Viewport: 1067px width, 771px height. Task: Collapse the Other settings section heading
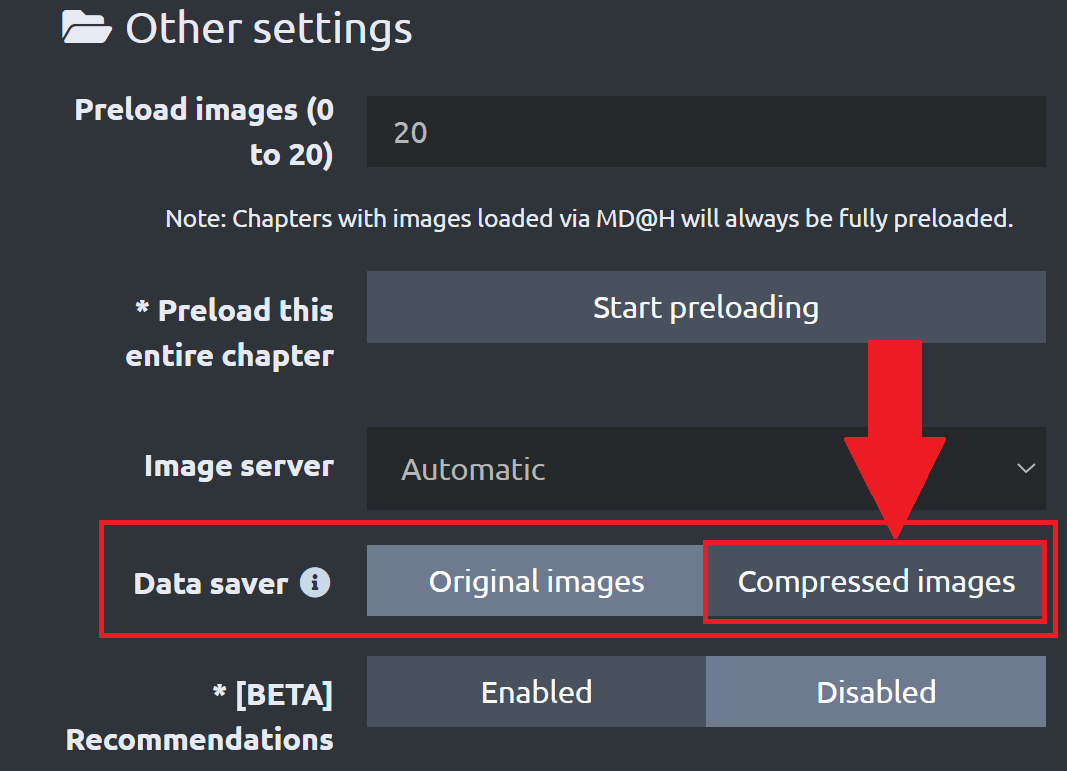pyautogui.click(x=268, y=28)
